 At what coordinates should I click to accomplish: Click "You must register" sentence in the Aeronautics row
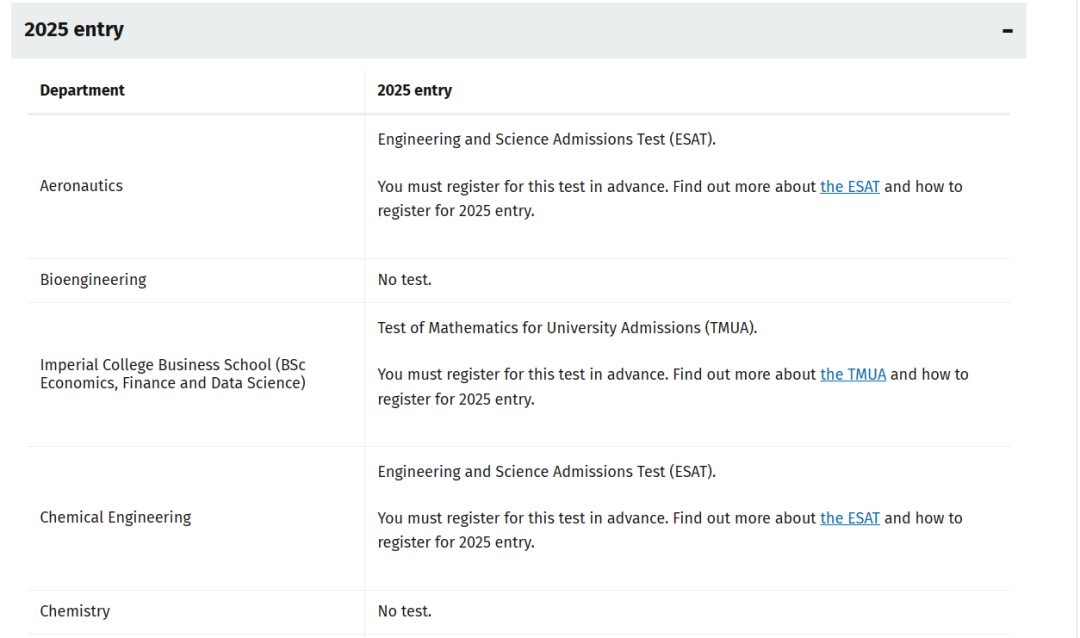[597, 186]
